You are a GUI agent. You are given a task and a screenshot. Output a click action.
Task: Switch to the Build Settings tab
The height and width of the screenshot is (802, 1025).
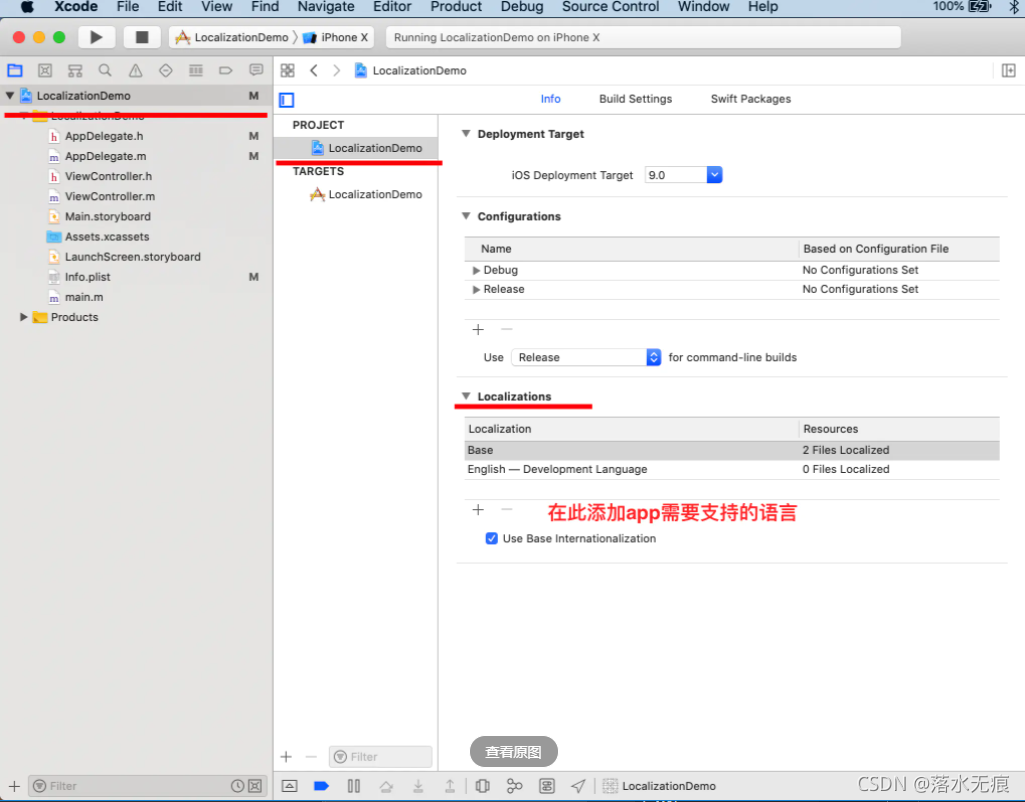(635, 99)
